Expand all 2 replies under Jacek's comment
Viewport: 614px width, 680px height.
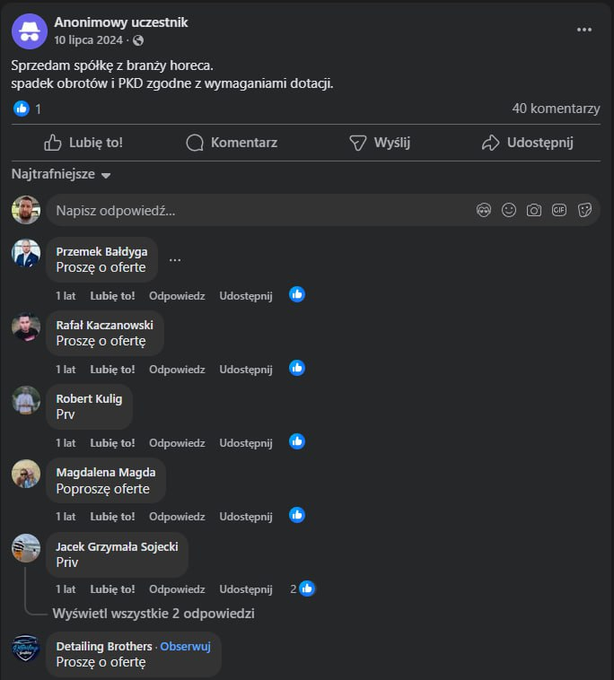click(x=153, y=613)
